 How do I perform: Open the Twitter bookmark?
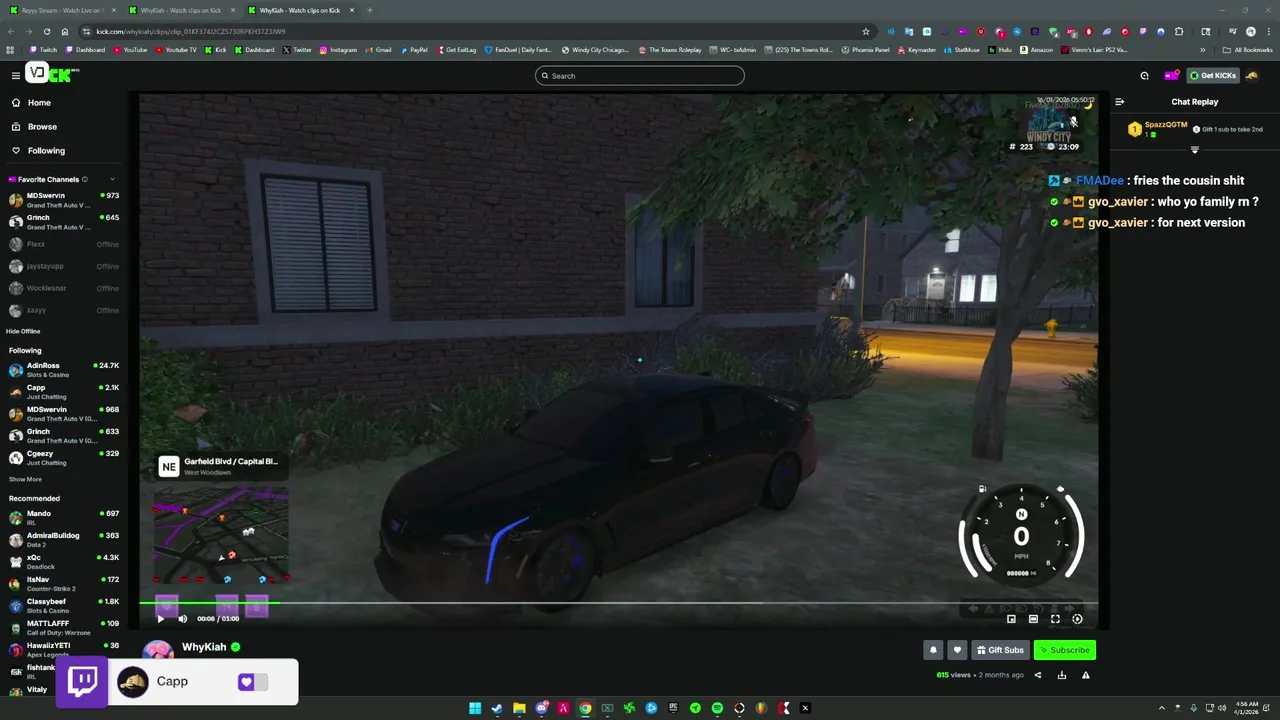click(x=297, y=49)
